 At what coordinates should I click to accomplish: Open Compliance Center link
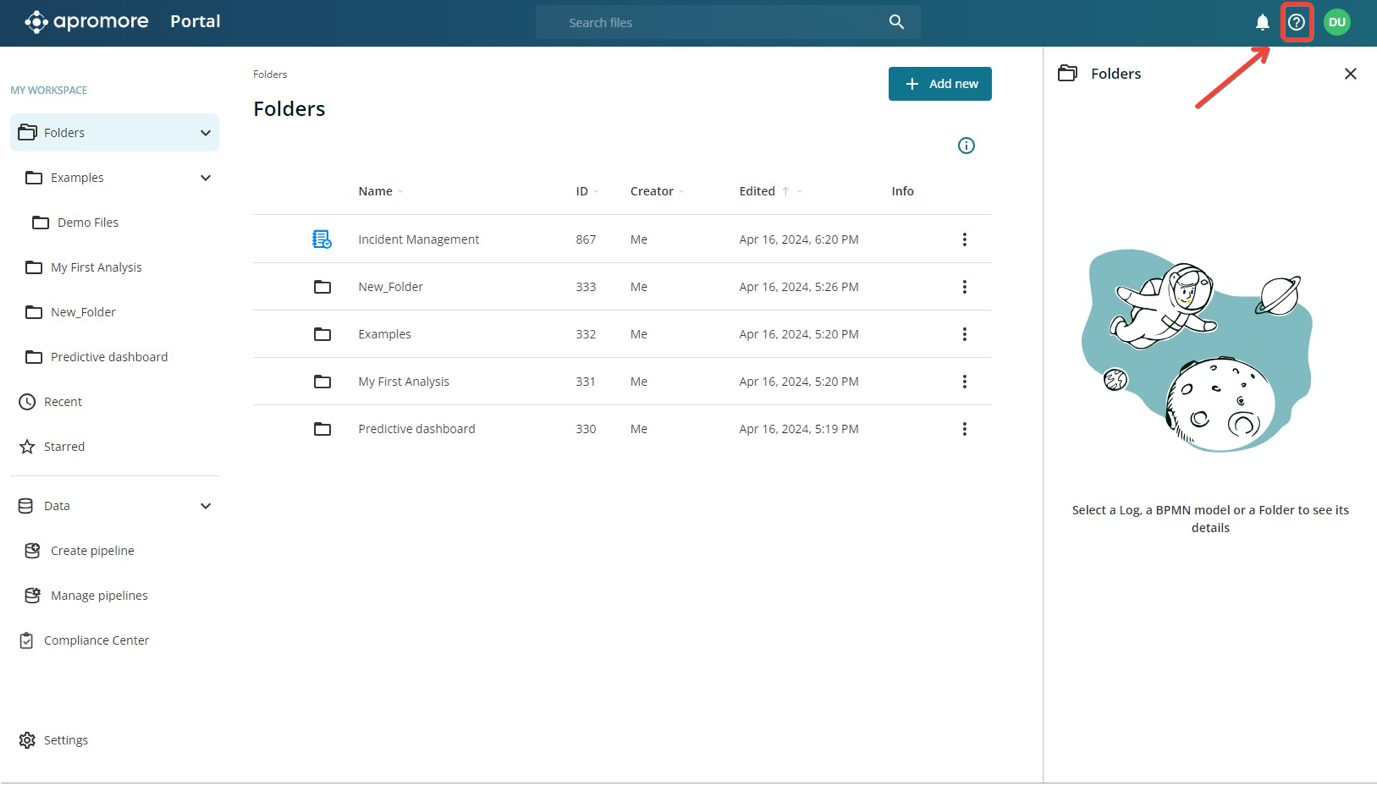(x=96, y=640)
